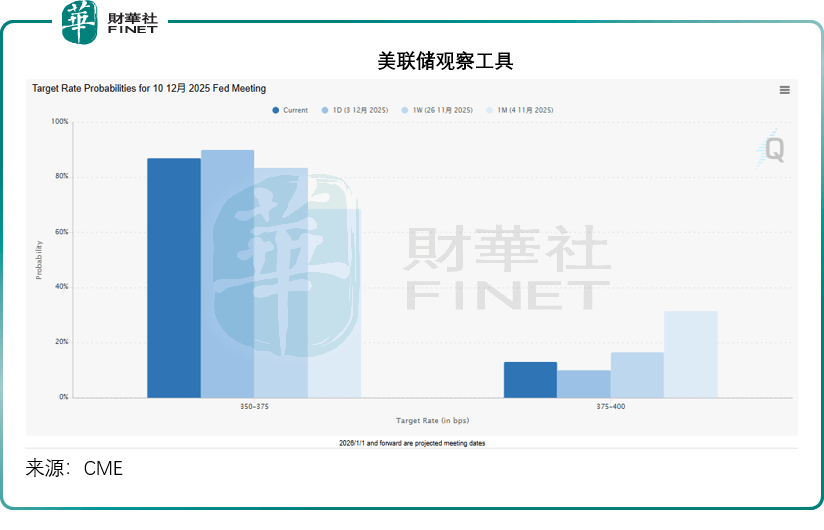Screen dimensions: 824x530
Task: Open the chart hamburger context menu
Action: tap(784, 90)
